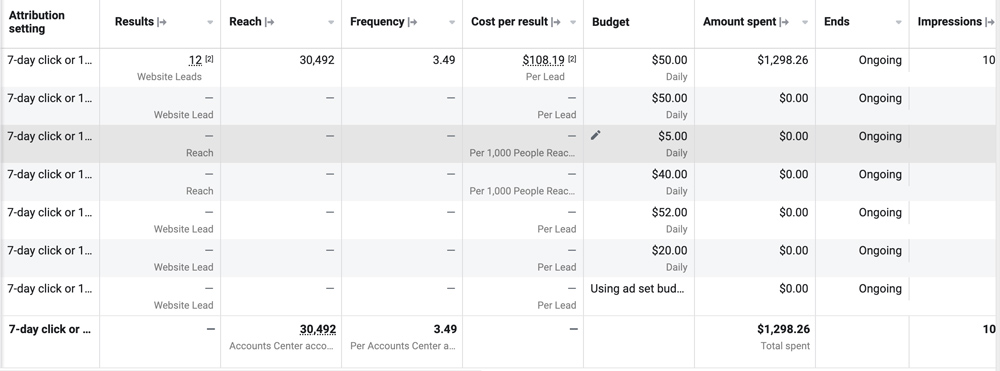Image resolution: width=1000 pixels, height=371 pixels.
Task: Open the Frequency column dropdown arrow
Action: click(x=452, y=22)
